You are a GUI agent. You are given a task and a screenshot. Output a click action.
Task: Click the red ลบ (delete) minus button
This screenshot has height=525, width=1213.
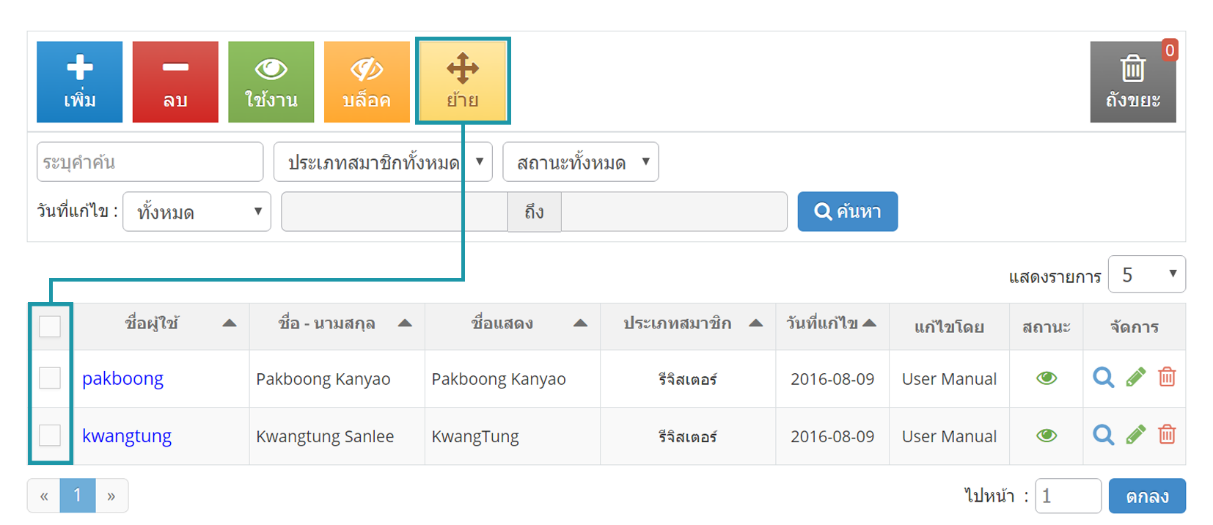tap(175, 82)
